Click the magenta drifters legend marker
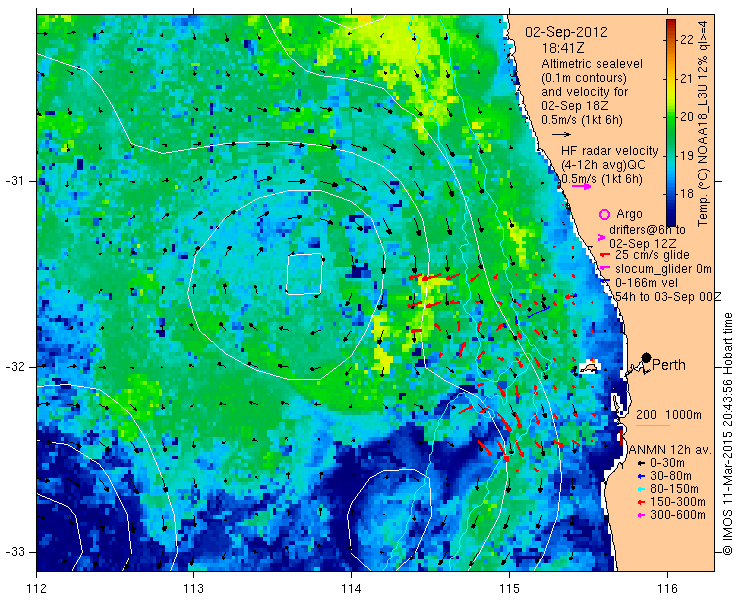740x600 pixels. pos(601,237)
